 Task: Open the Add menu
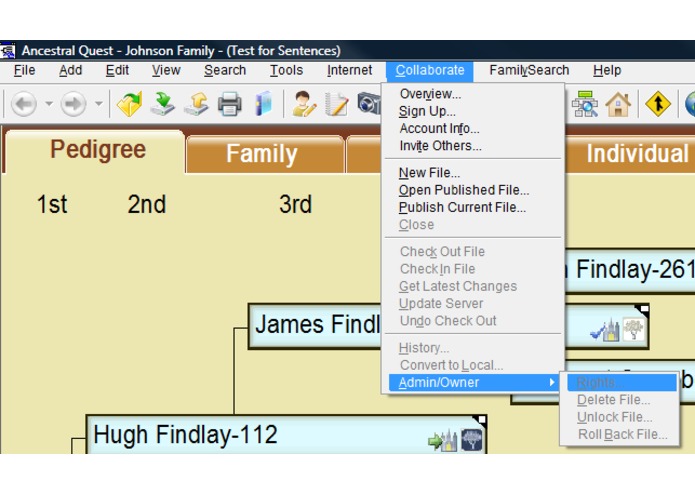point(70,70)
